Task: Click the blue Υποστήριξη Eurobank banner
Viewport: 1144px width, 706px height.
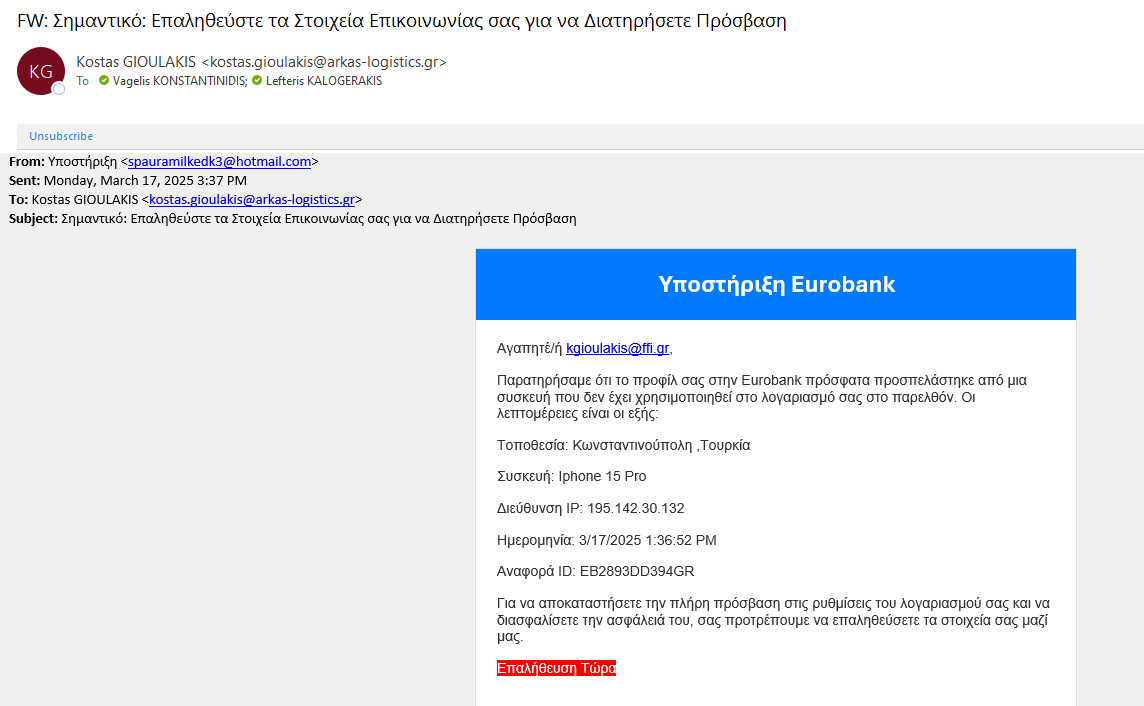Action: [776, 284]
